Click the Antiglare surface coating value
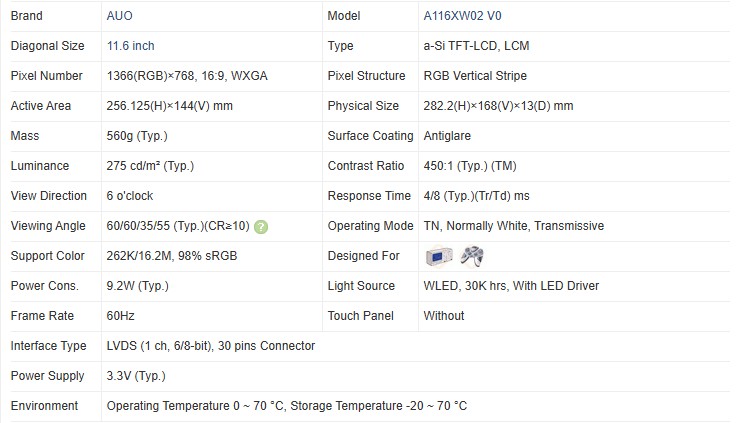Image resolution: width=738 pixels, height=423 pixels. pyautogui.click(x=449, y=136)
